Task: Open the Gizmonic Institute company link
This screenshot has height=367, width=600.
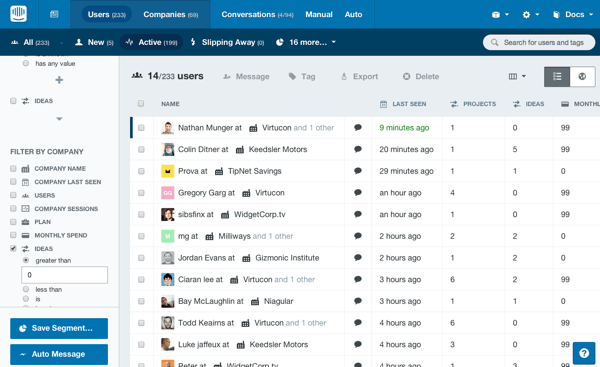Action: [287, 258]
